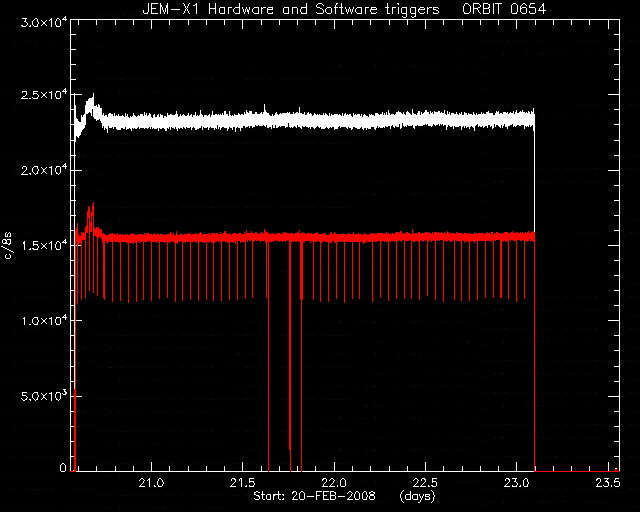
Task: Click the 'ORBIT 0654' text in title
Action: click(x=504, y=9)
